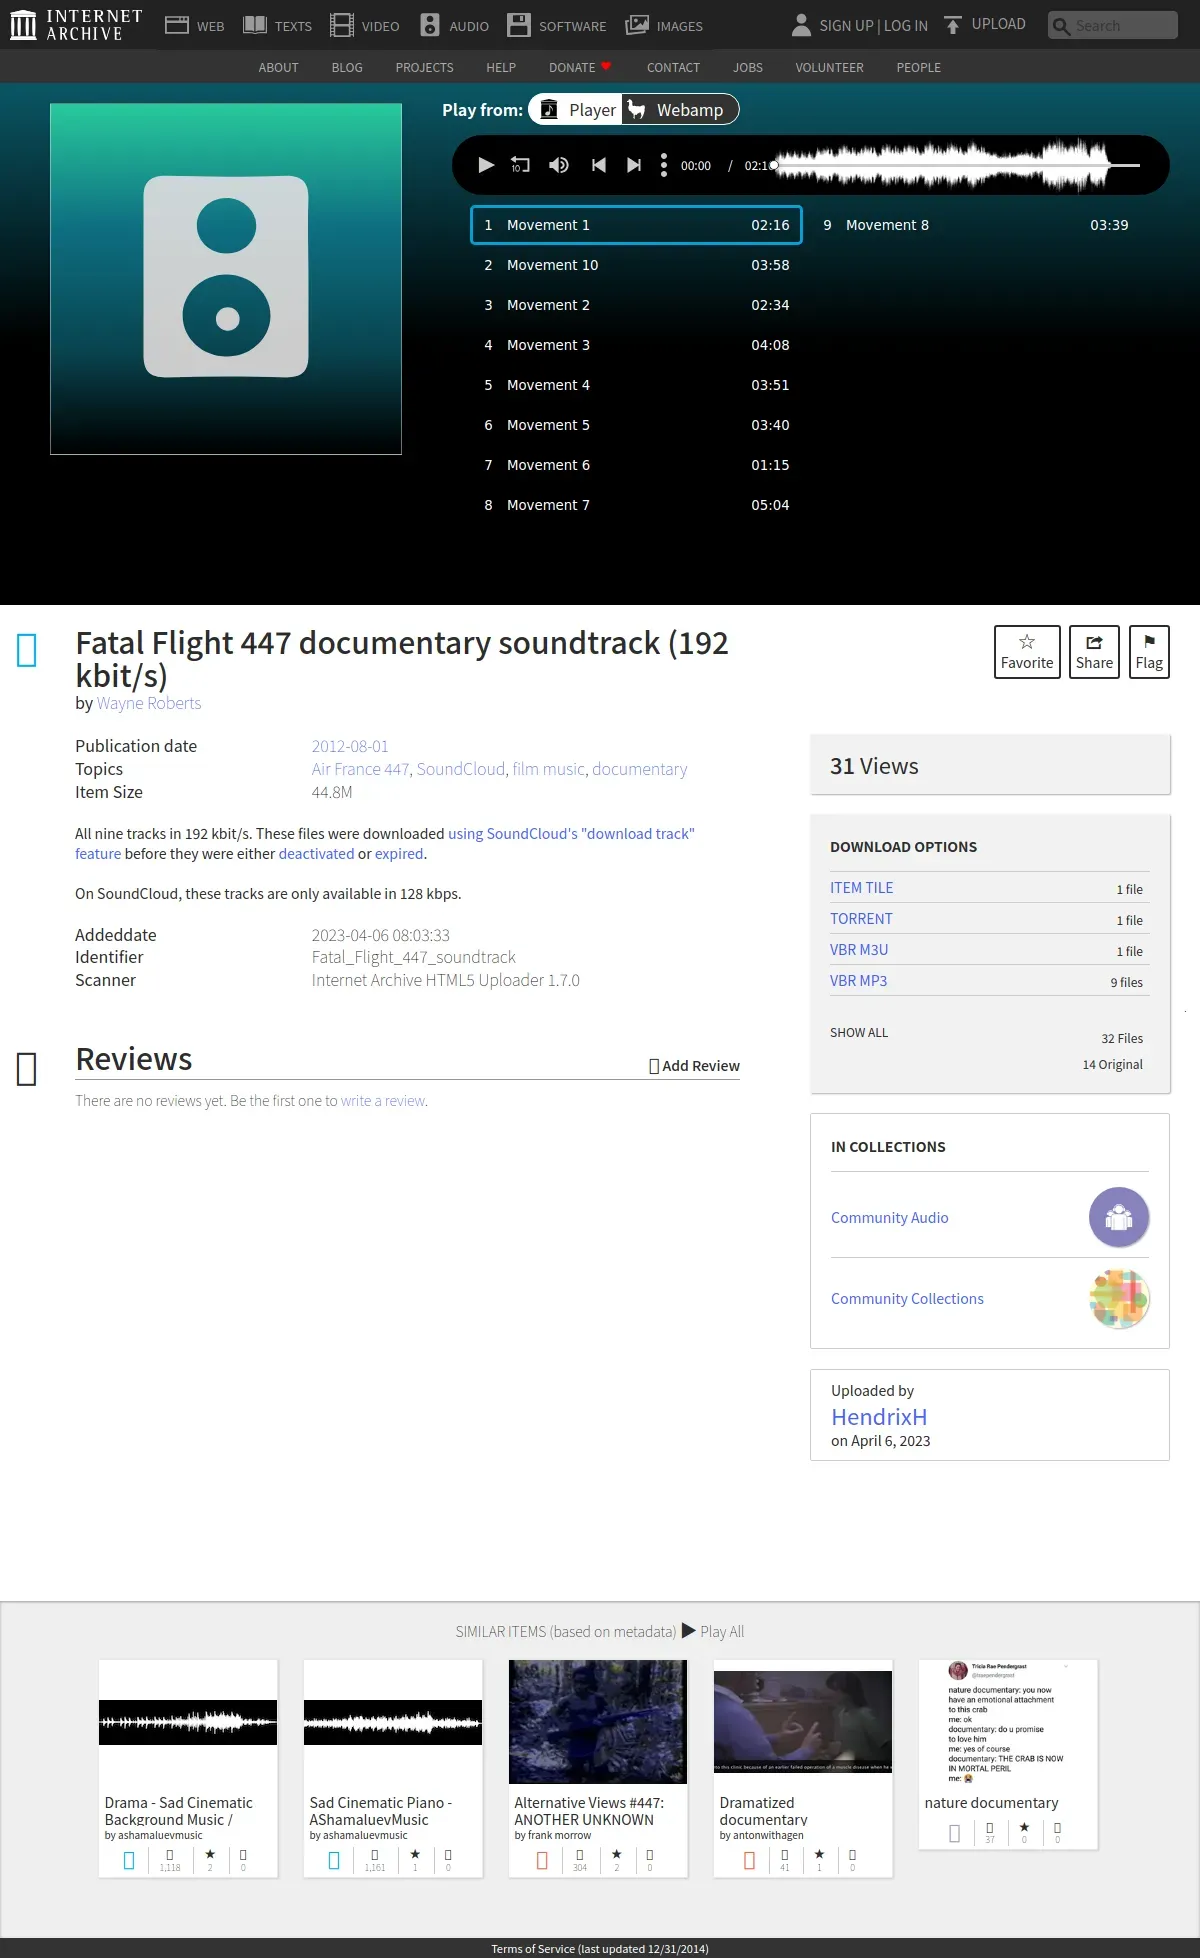Image resolution: width=1200 pixels, height=1958 pixels.
Task: Open the Projects menu item
Action: click(x=424, y=67)
